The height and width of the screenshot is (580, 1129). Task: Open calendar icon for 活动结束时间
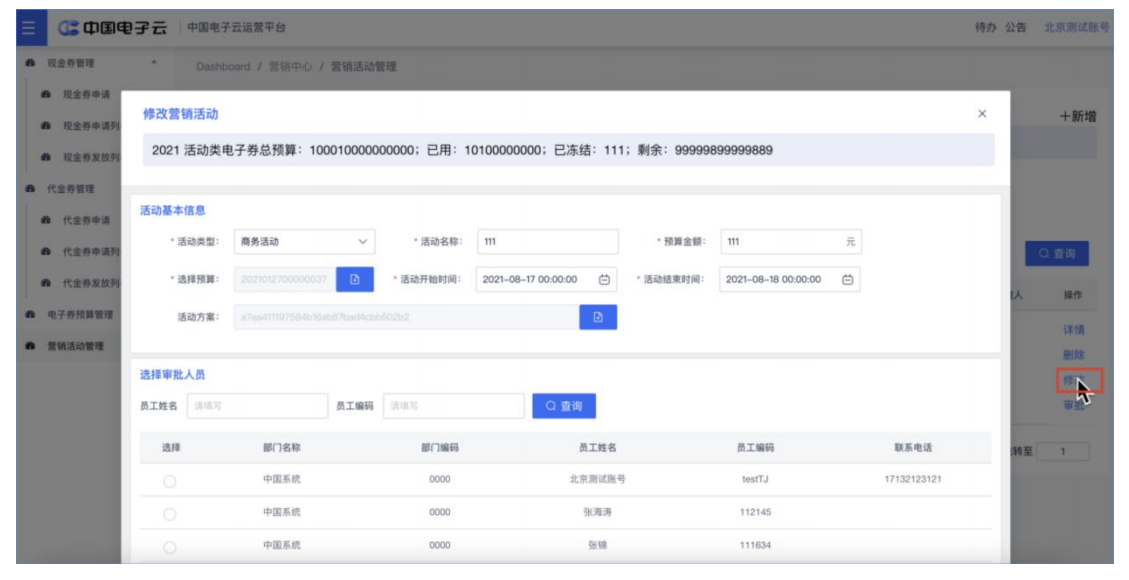point(847,279)
